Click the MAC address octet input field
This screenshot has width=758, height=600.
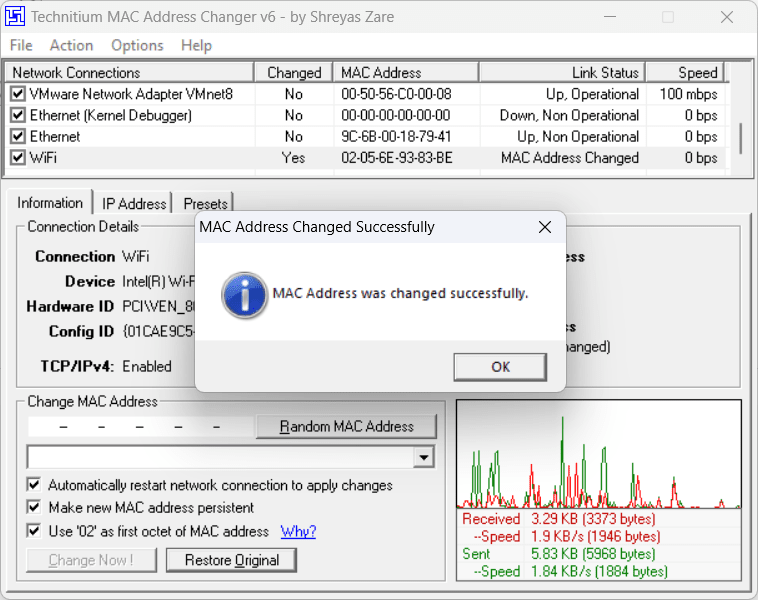point(141,427)
